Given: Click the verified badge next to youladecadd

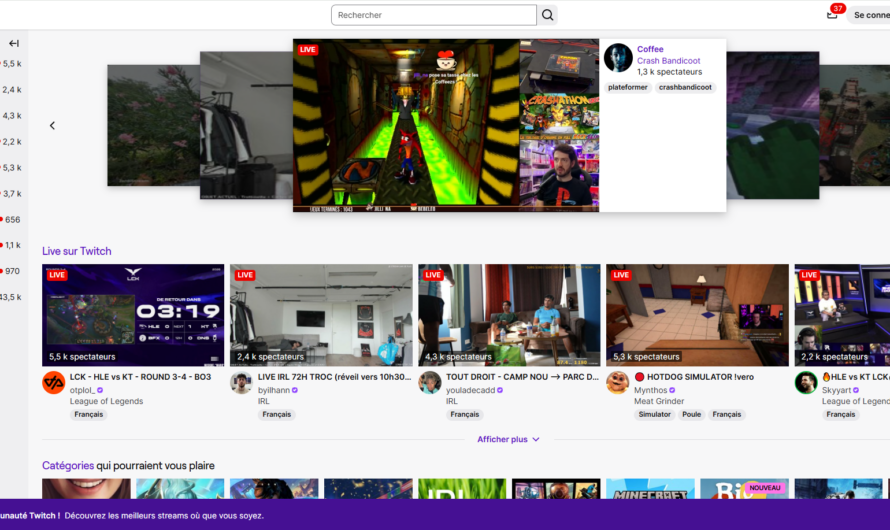Looking at the screenshot, I should 500,390.
